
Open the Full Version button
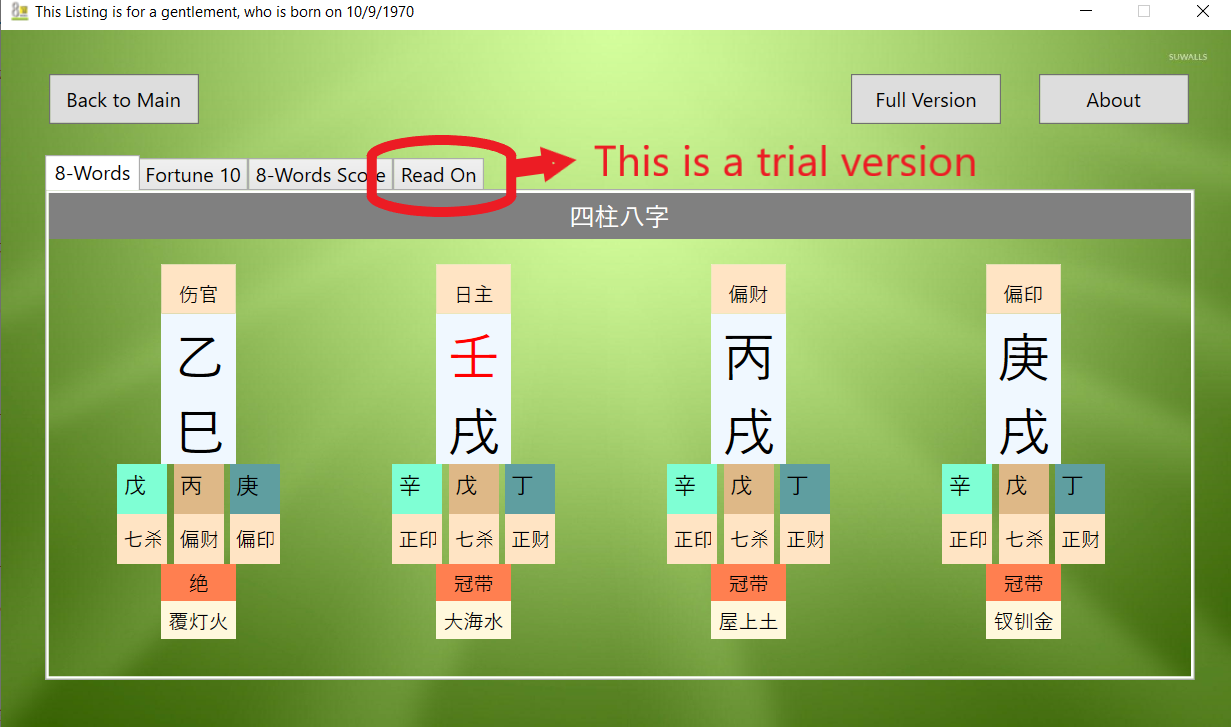pyautogui.click(x=925, y=99)
